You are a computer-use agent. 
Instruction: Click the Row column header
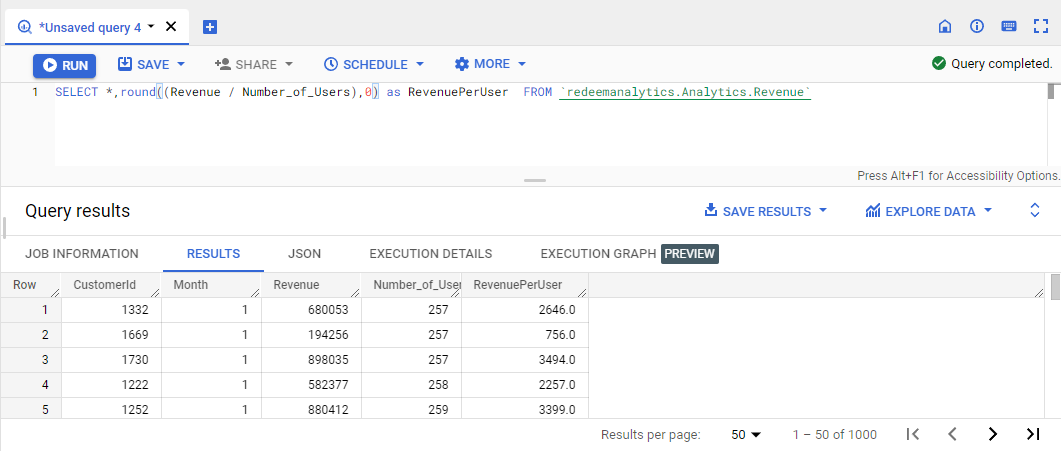pos(30,285)
